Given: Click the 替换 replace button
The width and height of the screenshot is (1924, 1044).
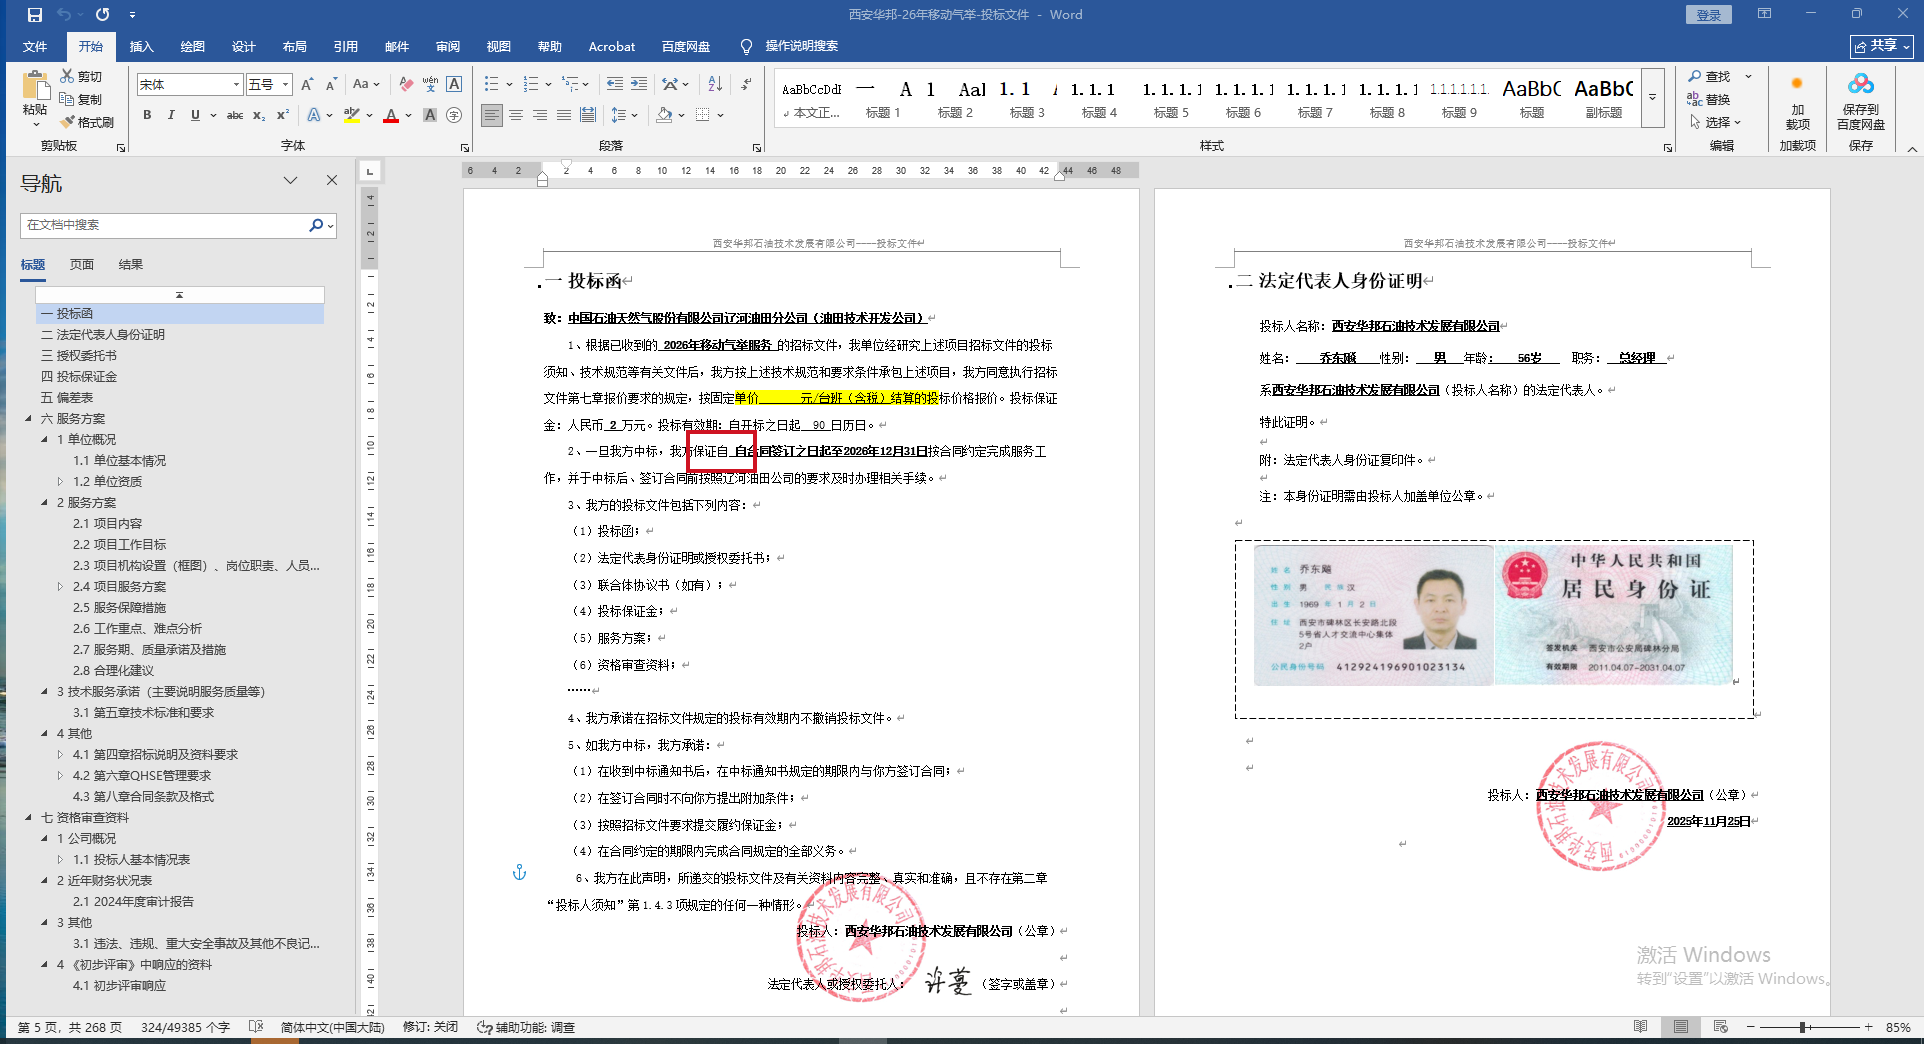Looking at the screenshot, I should tap(1709, 99).
